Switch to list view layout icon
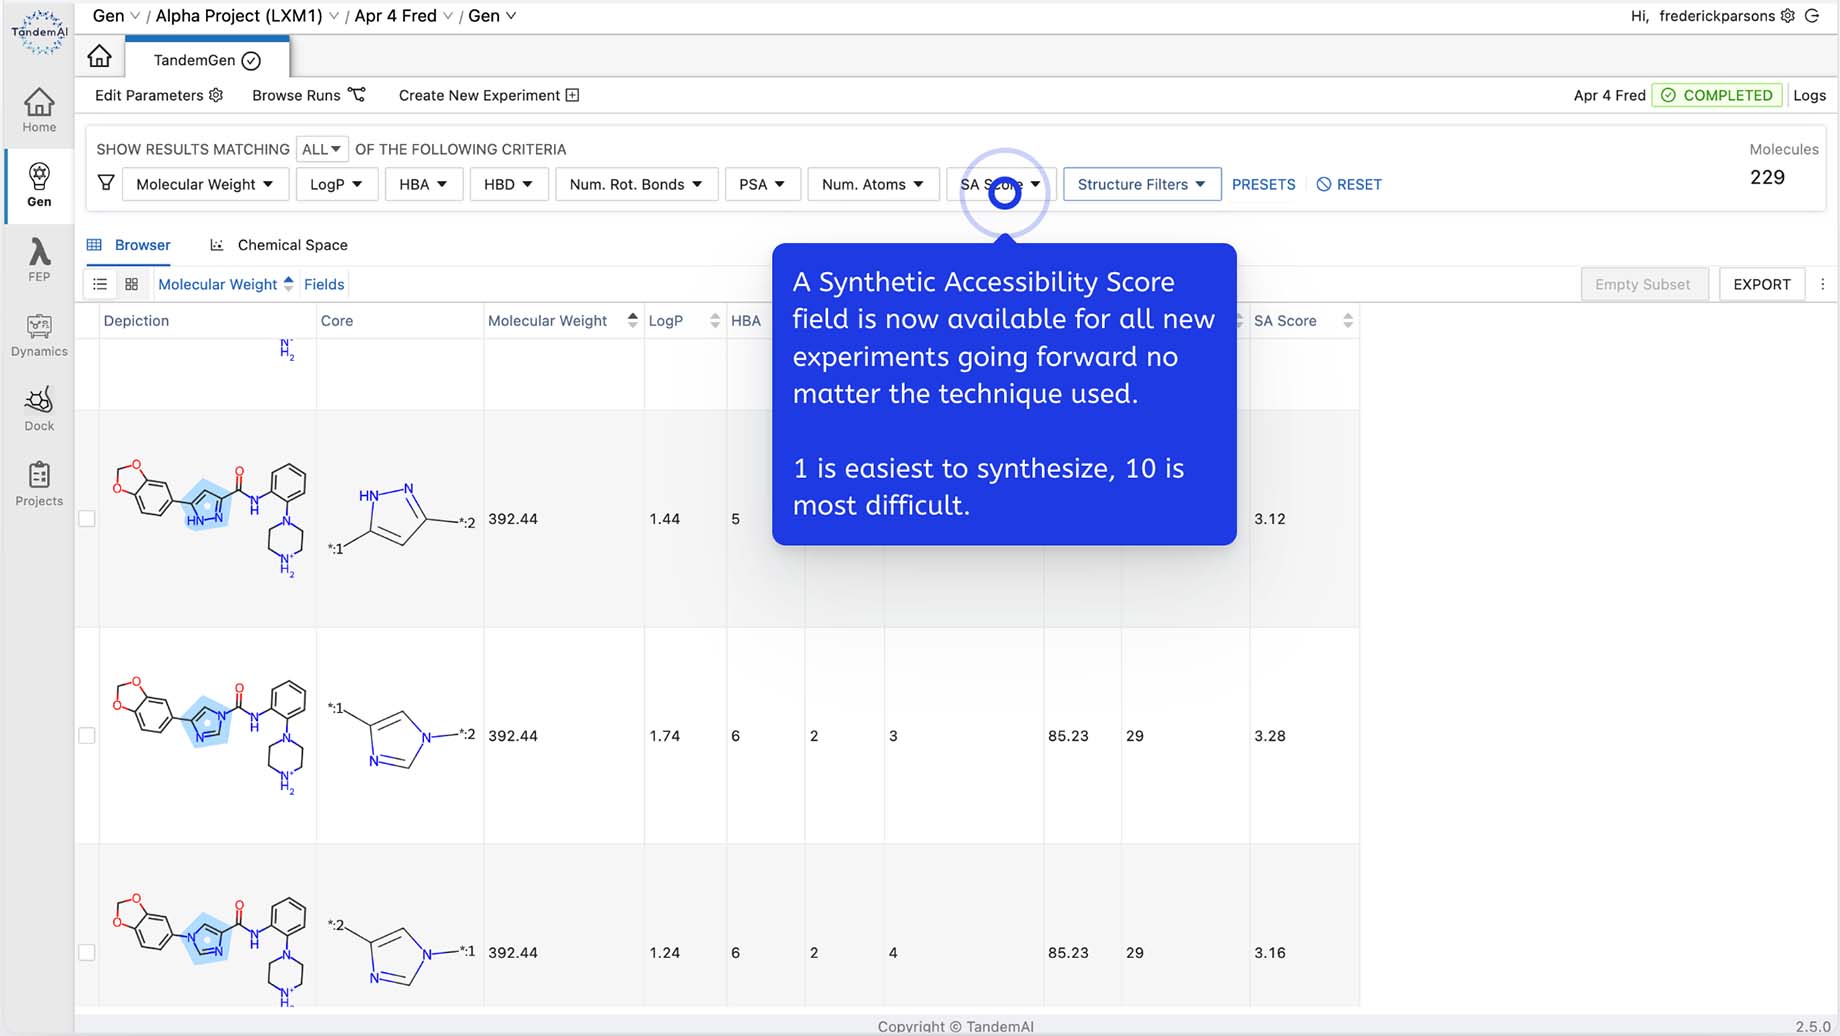Image resolution: width=1840 pixels, height=1036 pixels. click(x=100, y=285)
